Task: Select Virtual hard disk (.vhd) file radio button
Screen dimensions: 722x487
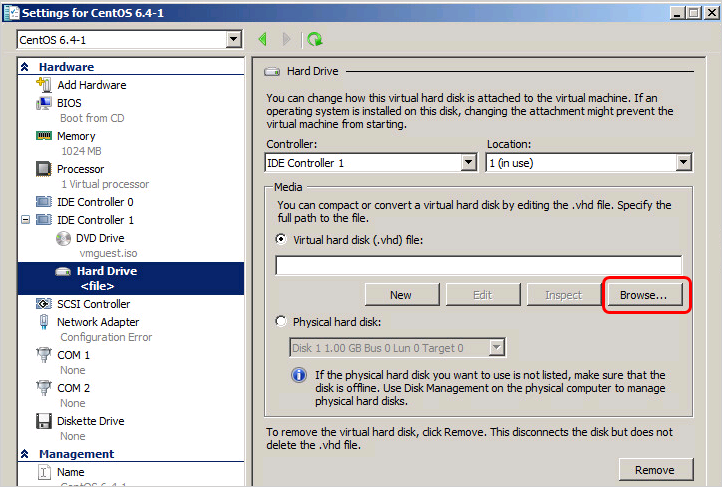Action: coord(282,241)
